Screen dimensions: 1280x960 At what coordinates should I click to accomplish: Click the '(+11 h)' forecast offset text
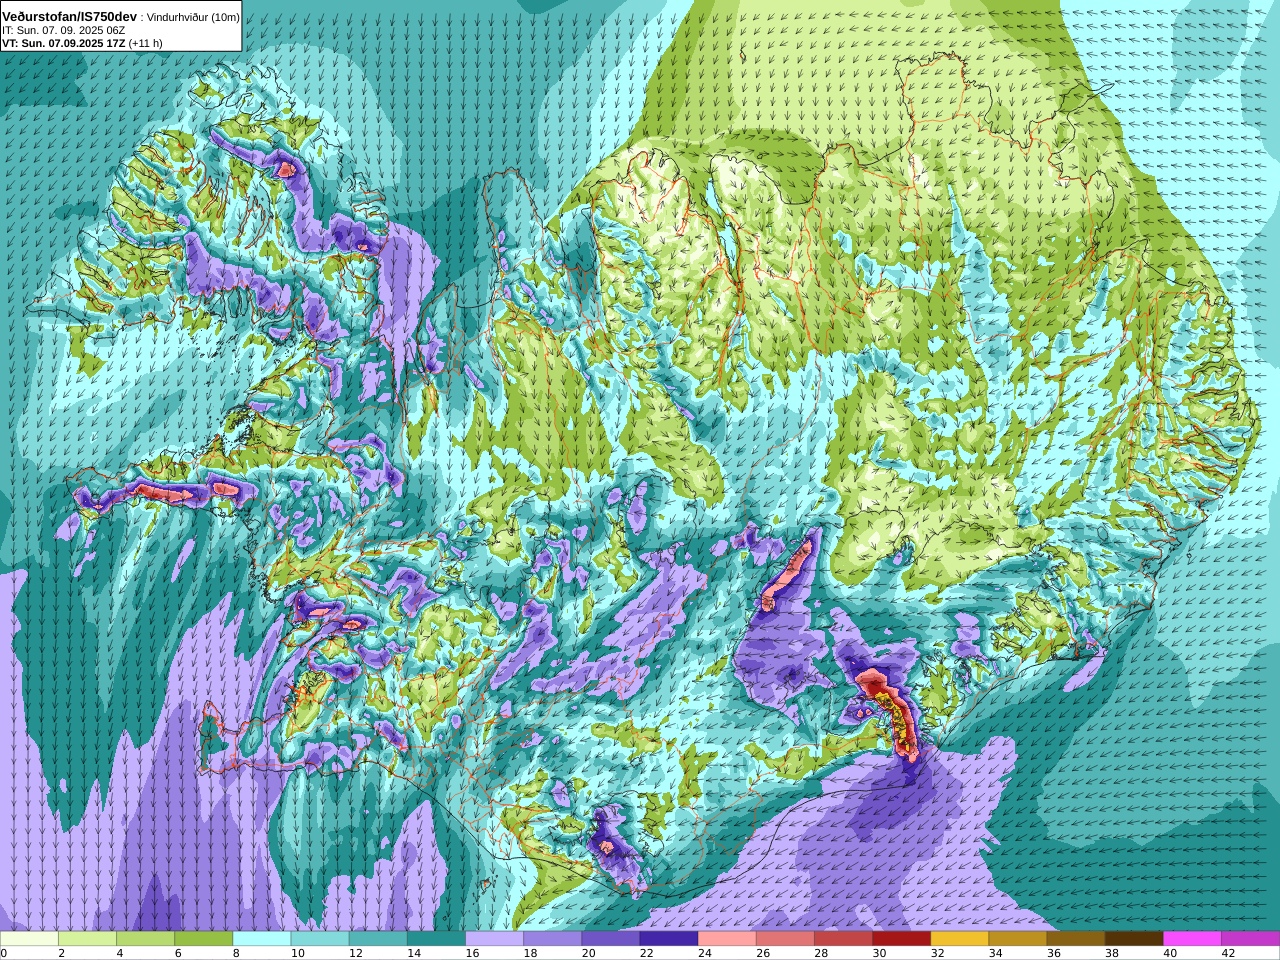click(145, 43)
